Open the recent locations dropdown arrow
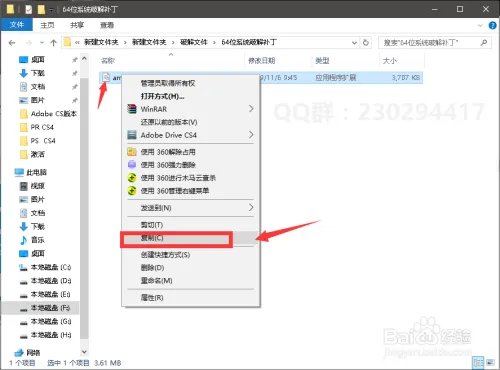Screen dimensions: 500x370 click(x=42, y=43)
